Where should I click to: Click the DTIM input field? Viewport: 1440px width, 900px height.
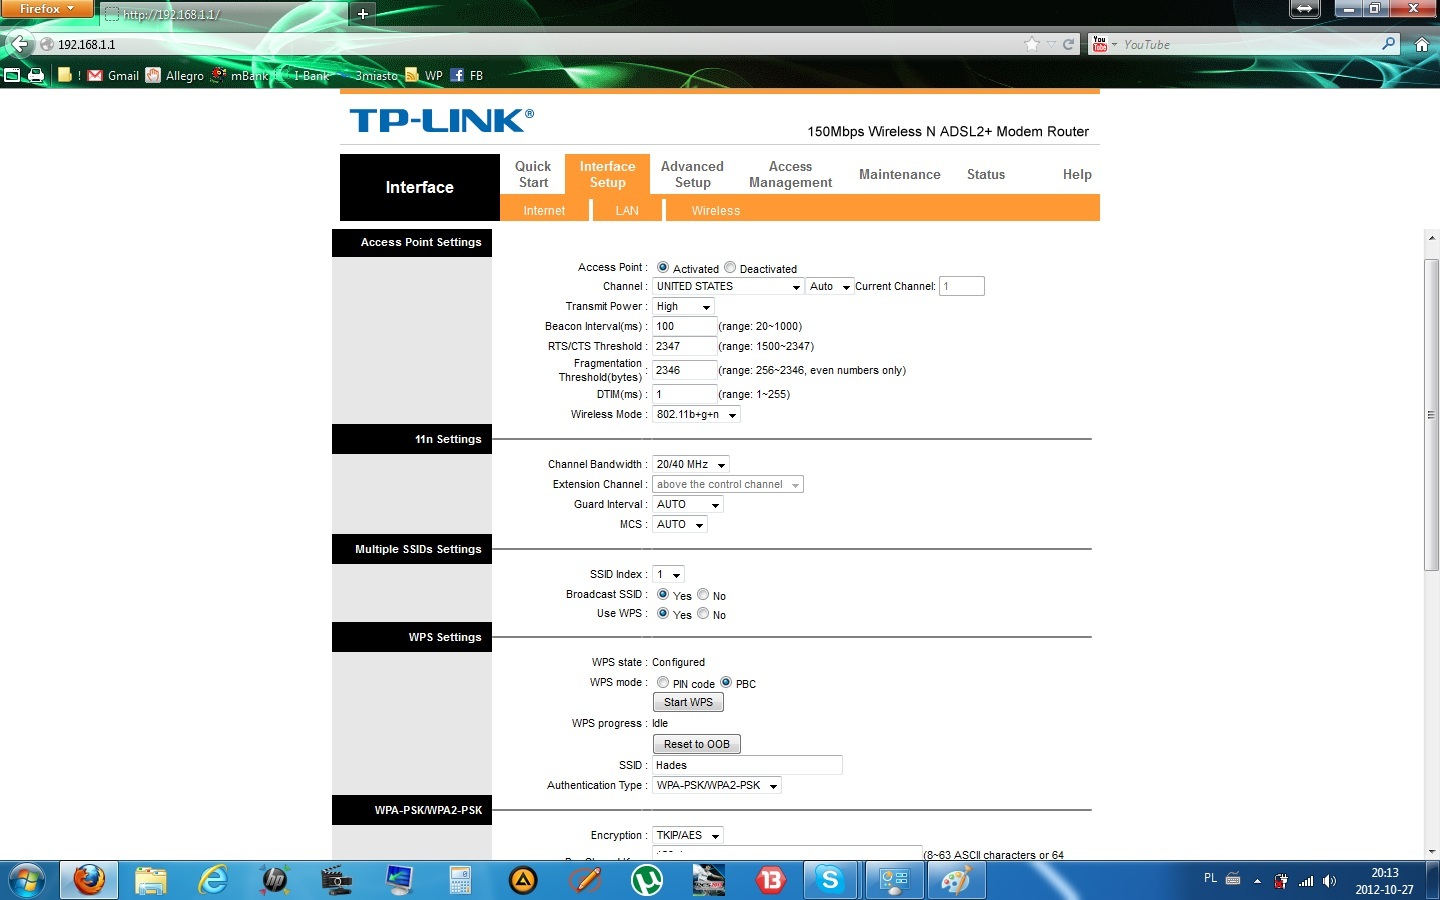[685, 394]
